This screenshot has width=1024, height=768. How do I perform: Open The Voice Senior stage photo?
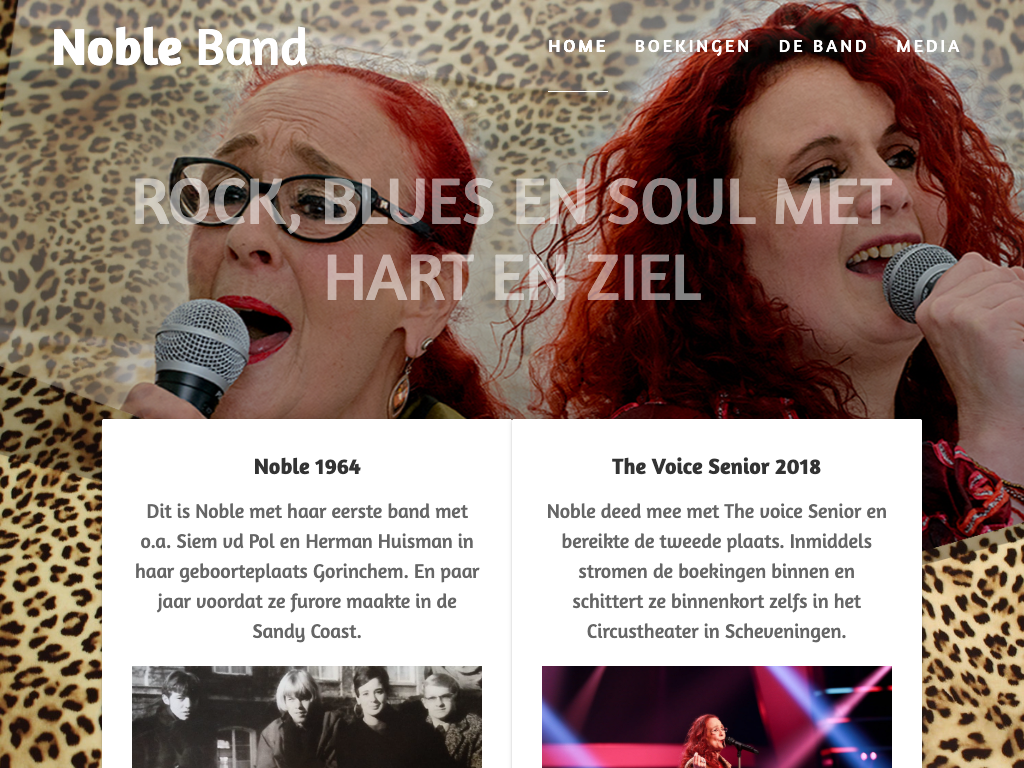tap(716, 717)
